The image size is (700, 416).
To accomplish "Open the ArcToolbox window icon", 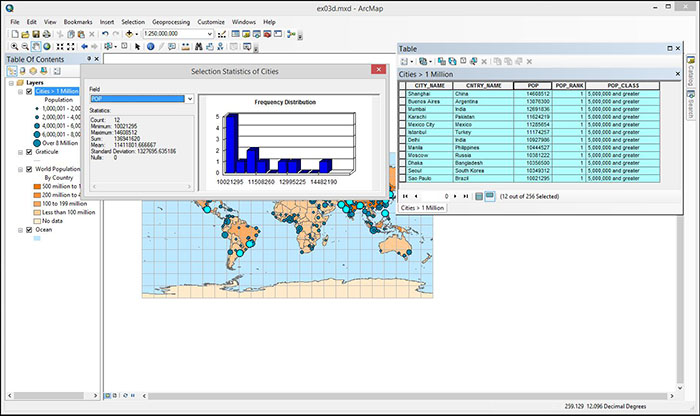I will click(x=267, y=34).
